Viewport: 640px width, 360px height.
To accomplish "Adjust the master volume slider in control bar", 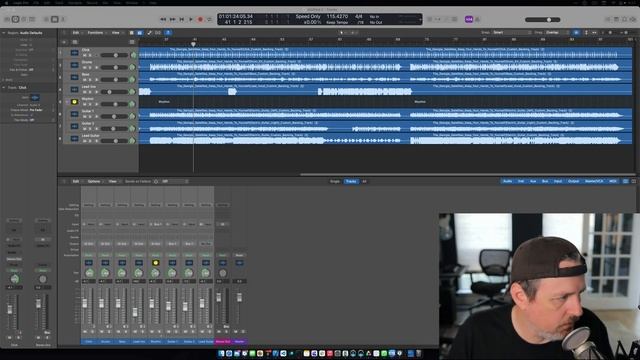I will click(x=543, y=20).
